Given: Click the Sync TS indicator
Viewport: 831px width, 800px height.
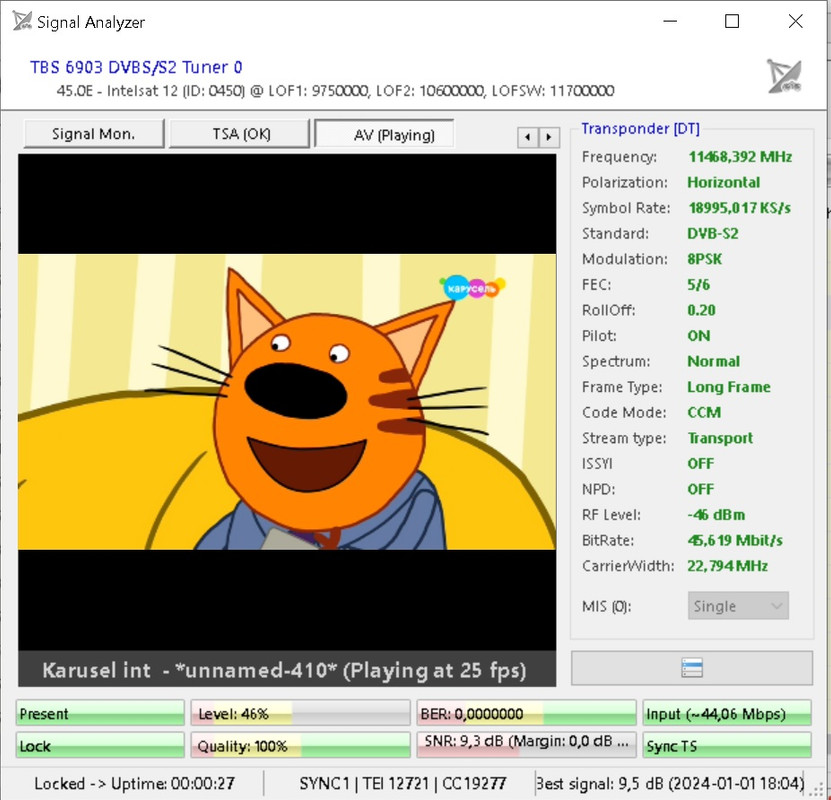Looking at the screenshot, I should 727,745.
